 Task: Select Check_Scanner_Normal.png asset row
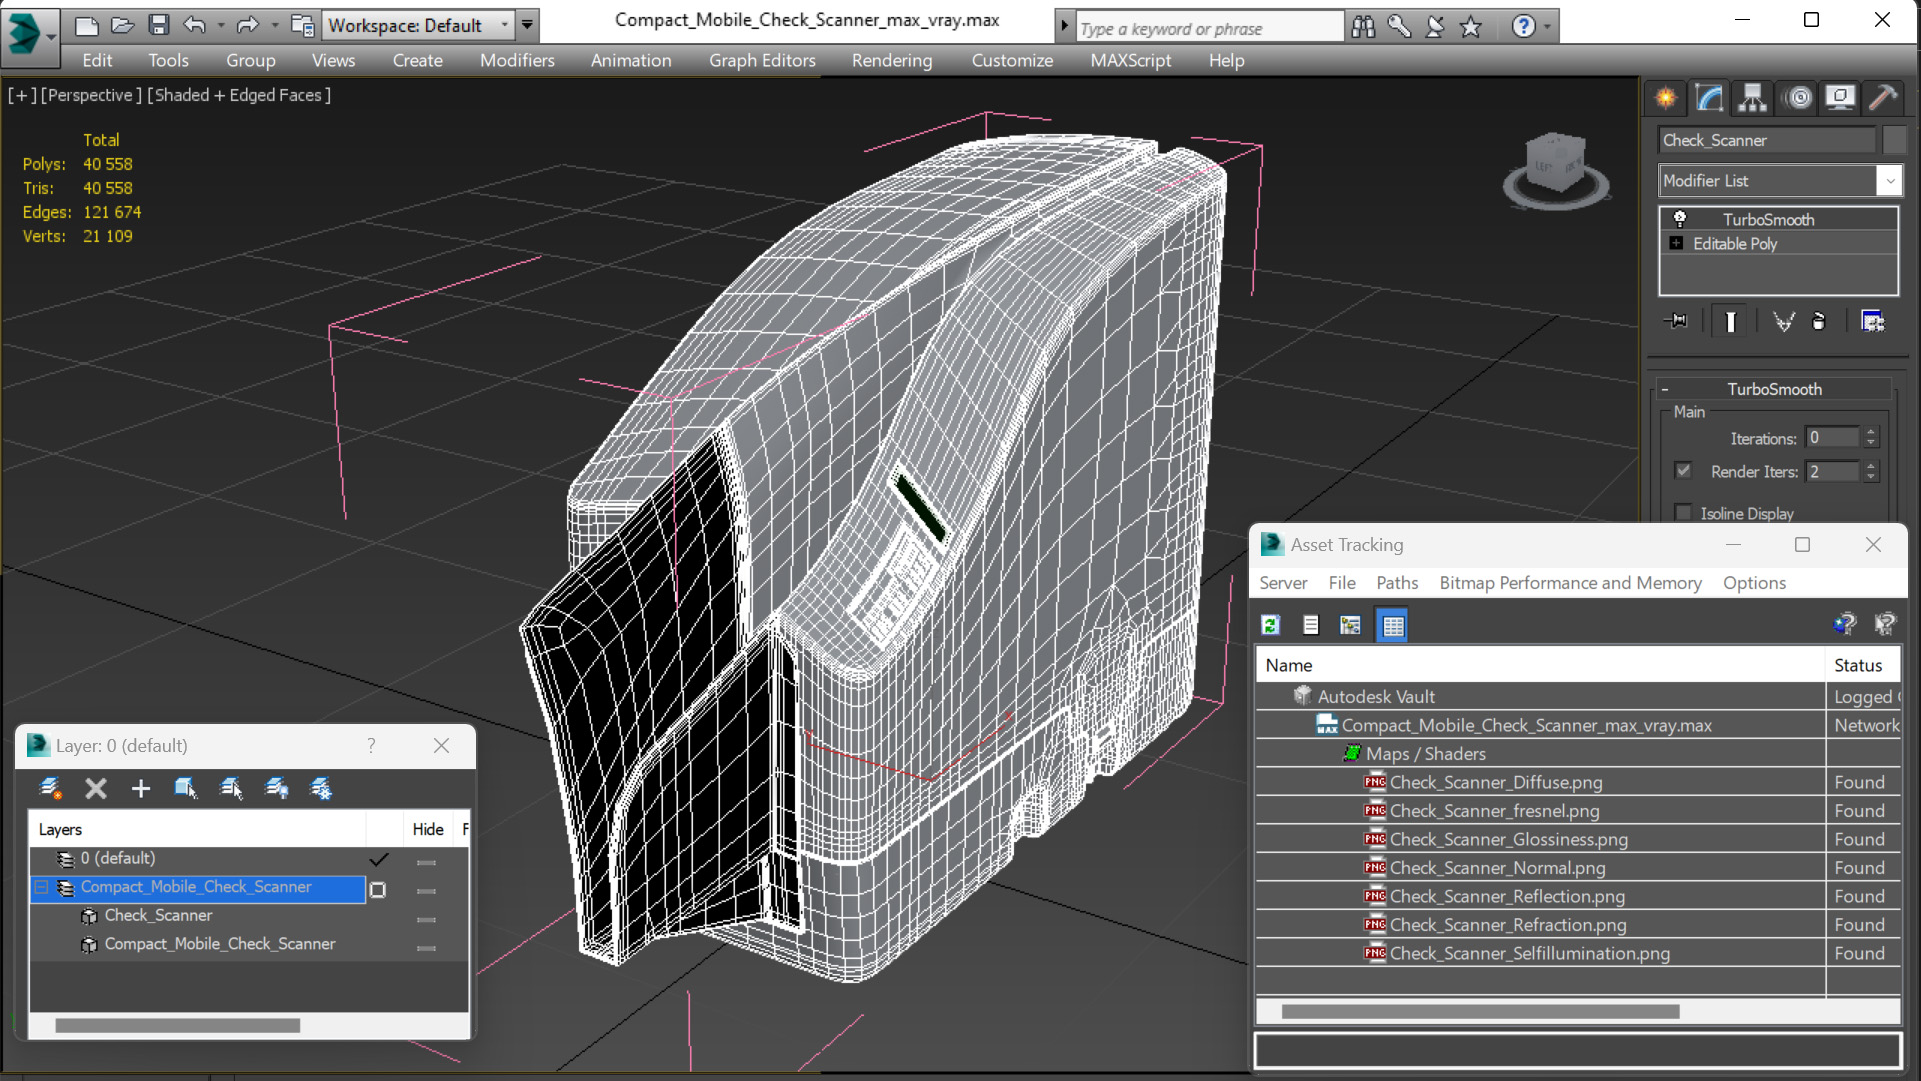pyautogui.click(x=1497, y=868)
